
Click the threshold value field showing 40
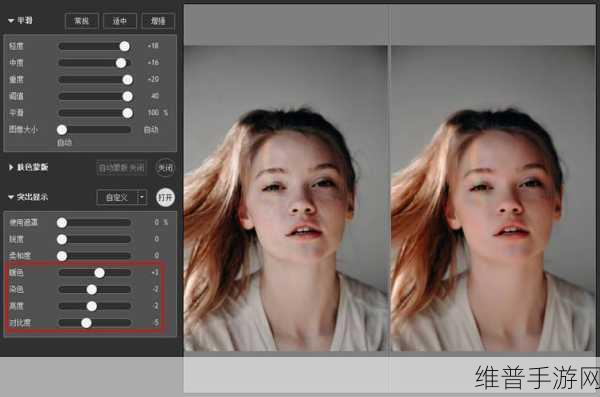[155, 96]
